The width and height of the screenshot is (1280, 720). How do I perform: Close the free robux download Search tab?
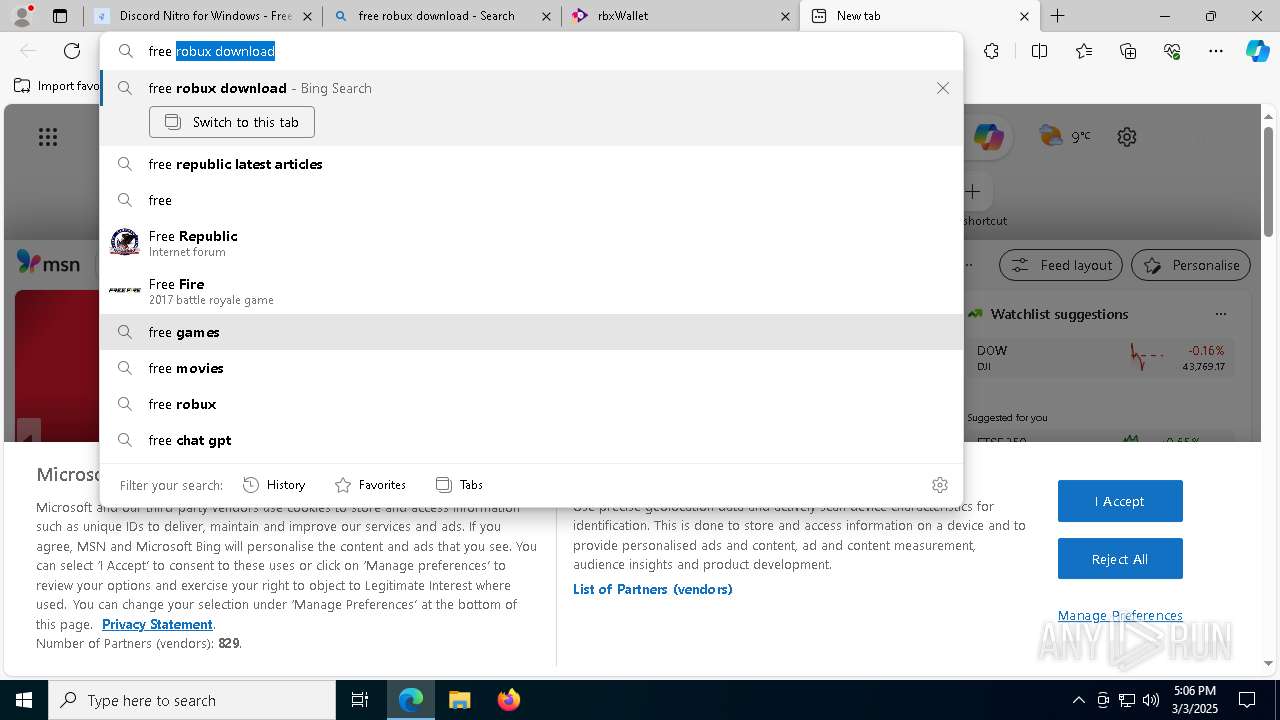tap(546, 16)
